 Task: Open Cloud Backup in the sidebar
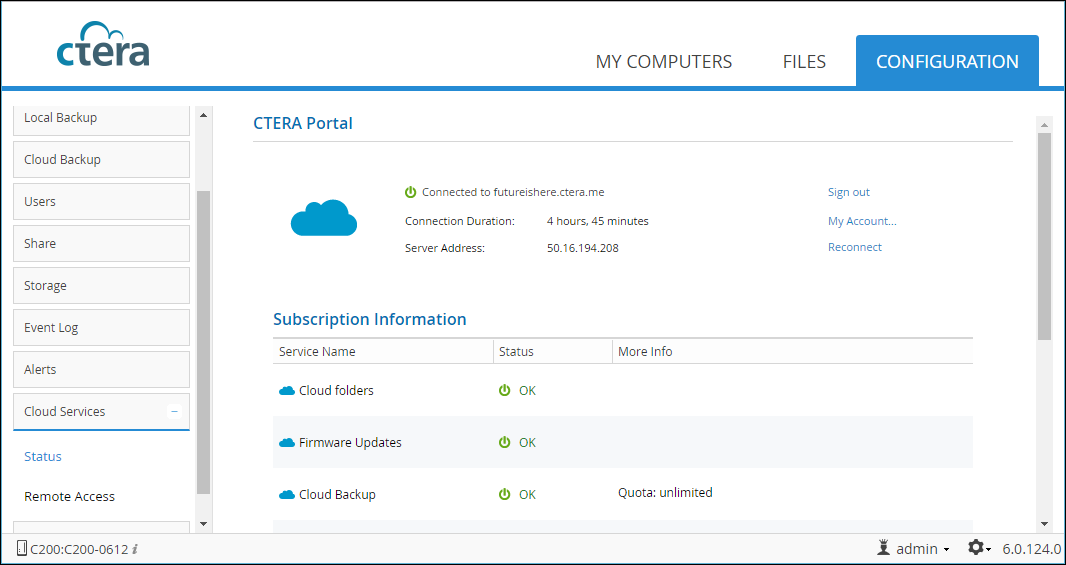click(x=101, y=160)
